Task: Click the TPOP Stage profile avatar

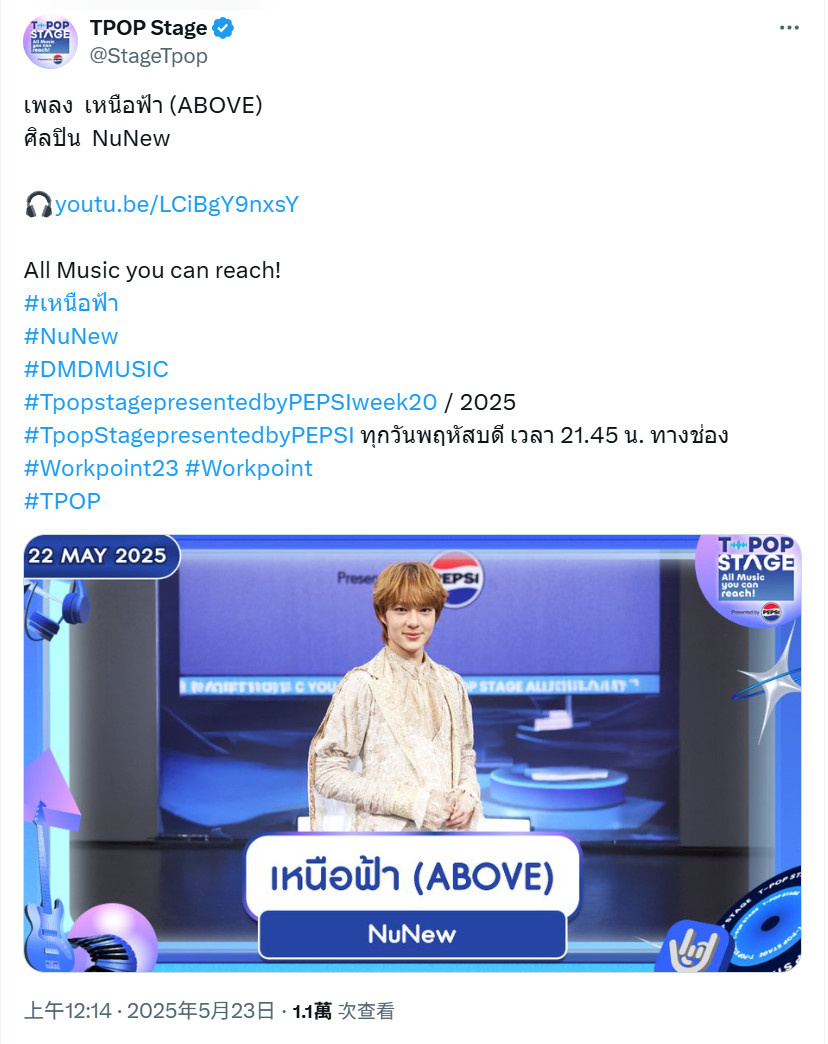Action: tap(51, 41)
